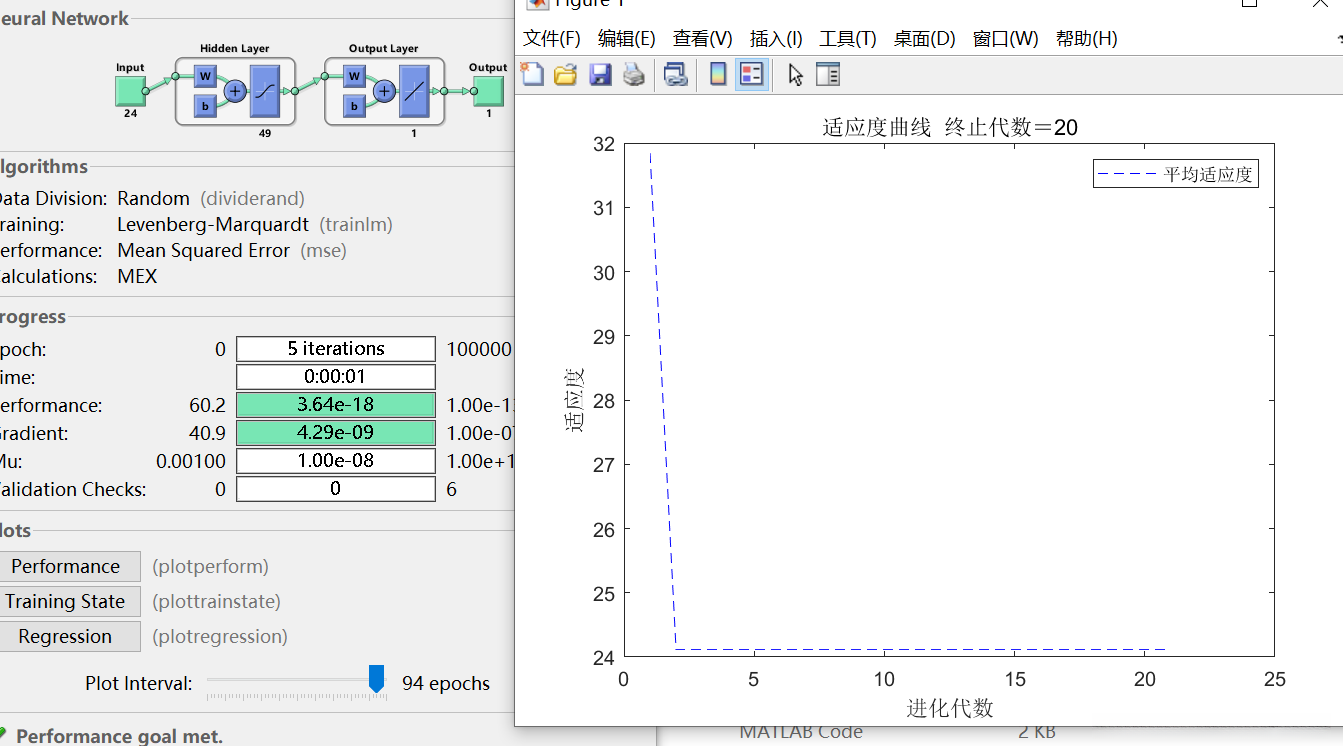
Task: Insert a colorbar using the toolbar icon
Action: tap(718, 74)
